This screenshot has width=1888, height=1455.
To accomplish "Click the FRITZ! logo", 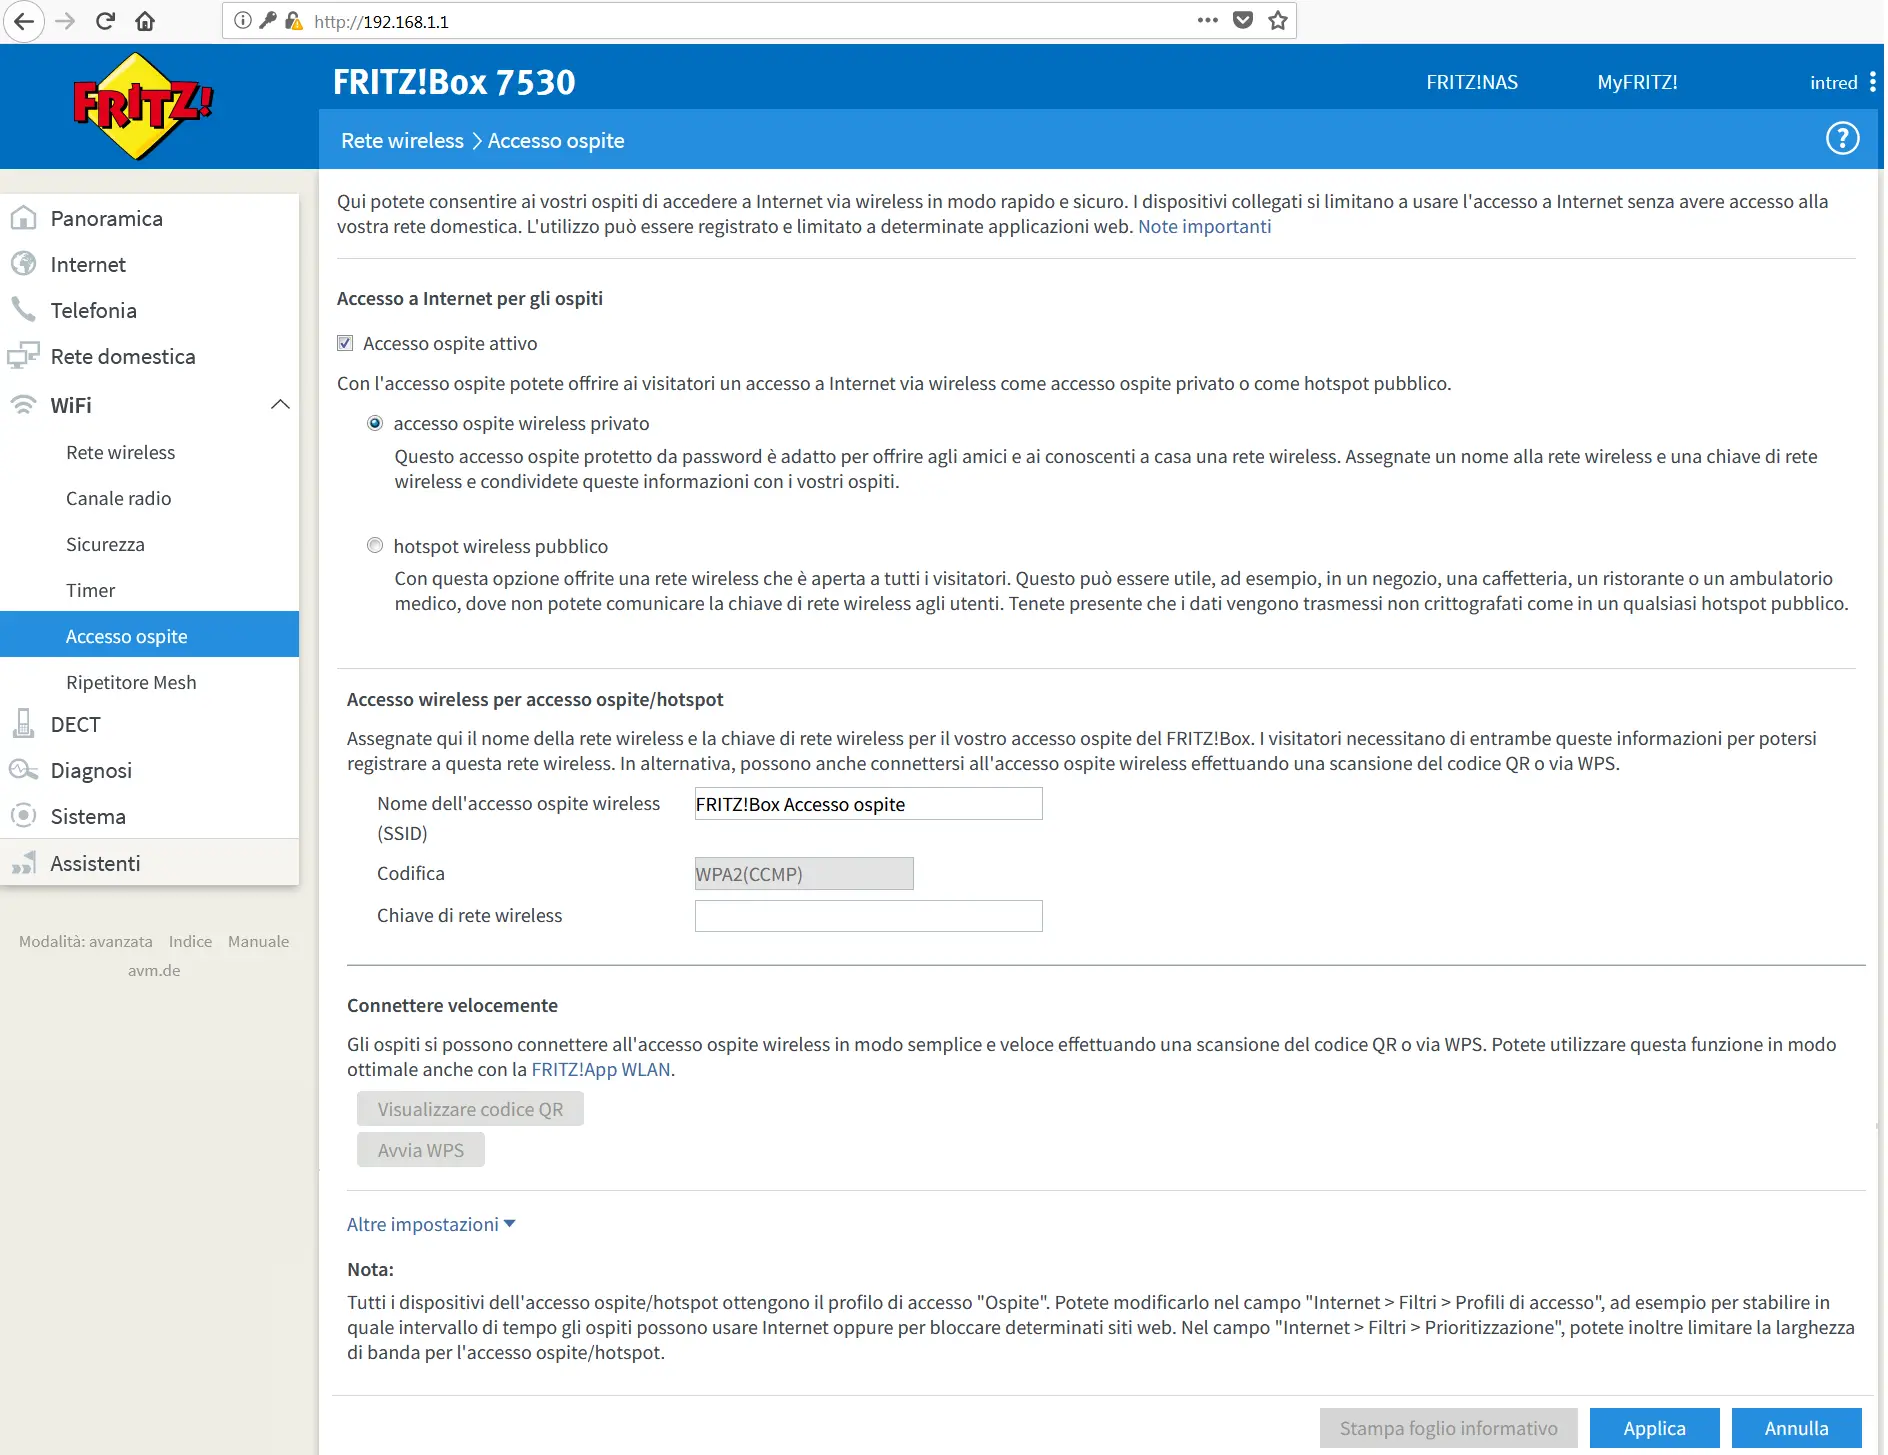I will click(x=143, y=106).
